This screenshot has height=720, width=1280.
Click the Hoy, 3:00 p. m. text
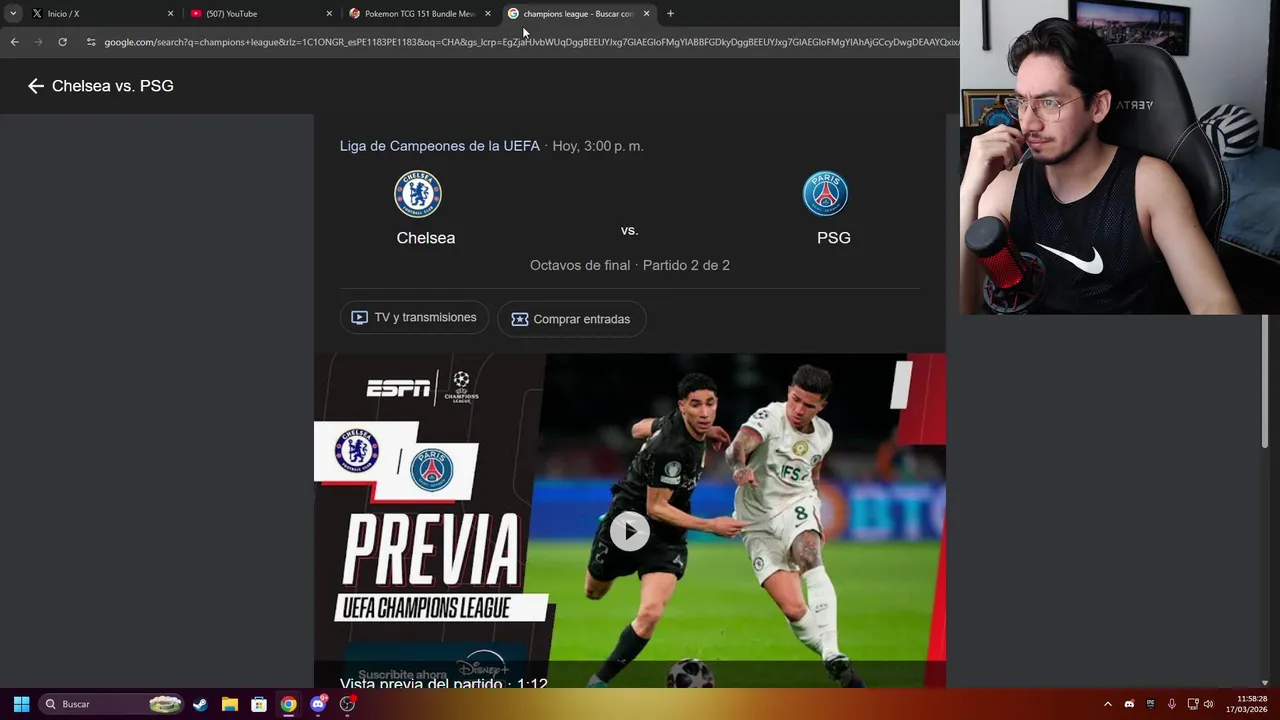598,146
